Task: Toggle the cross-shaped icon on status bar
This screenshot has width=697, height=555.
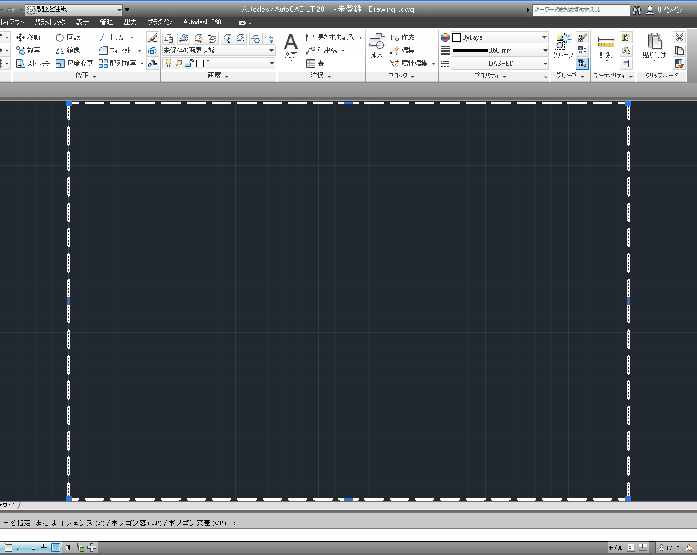Action: (92, 547)
